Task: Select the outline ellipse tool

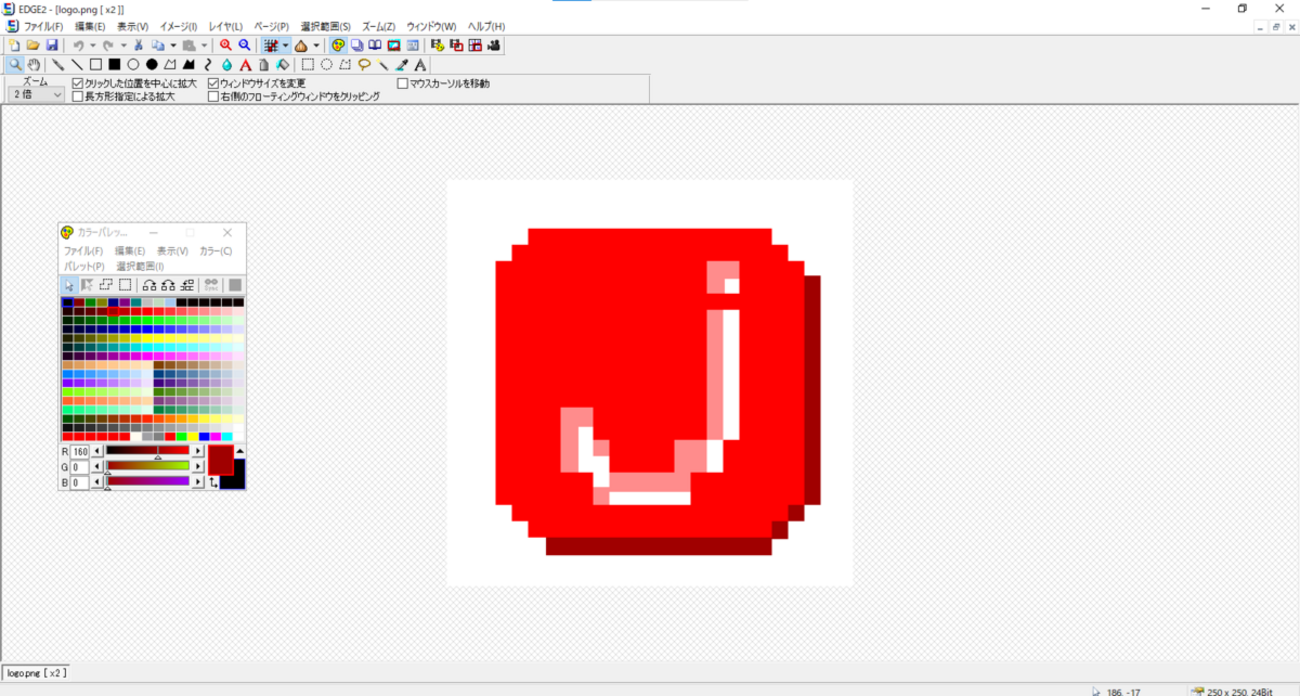Action: click(133, 64)
